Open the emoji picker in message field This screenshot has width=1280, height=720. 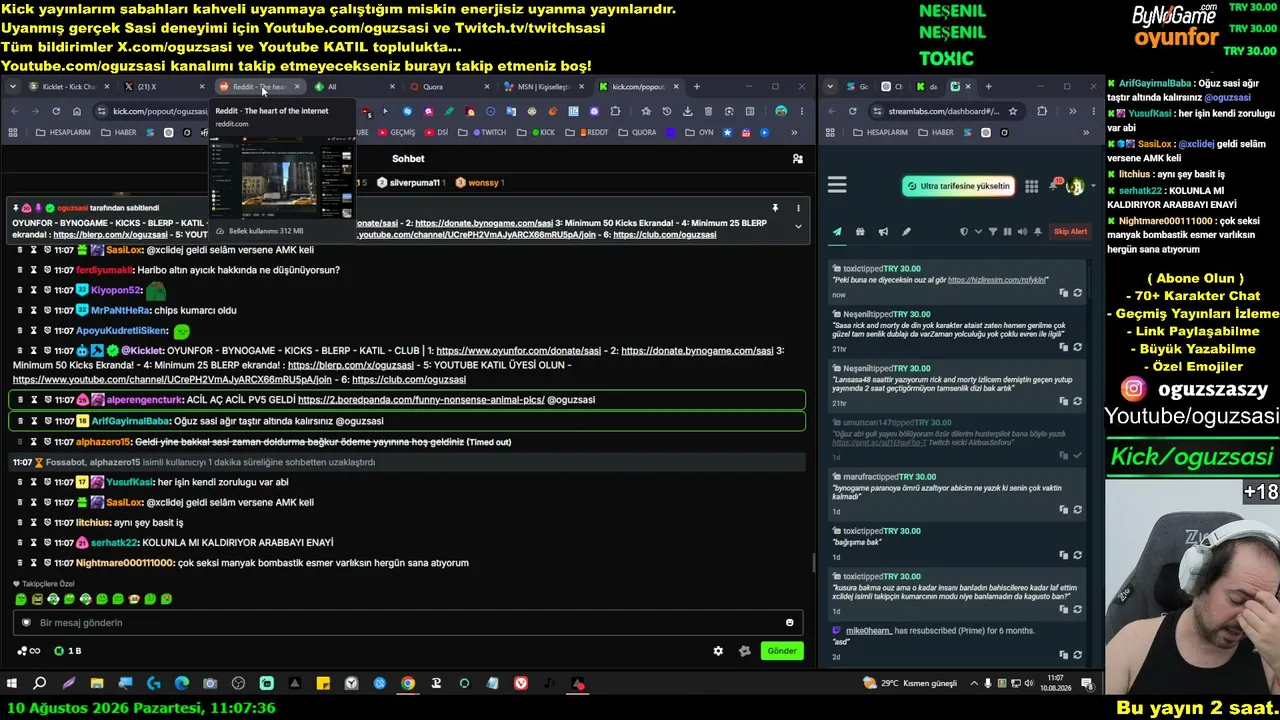(x=790, y=623)
